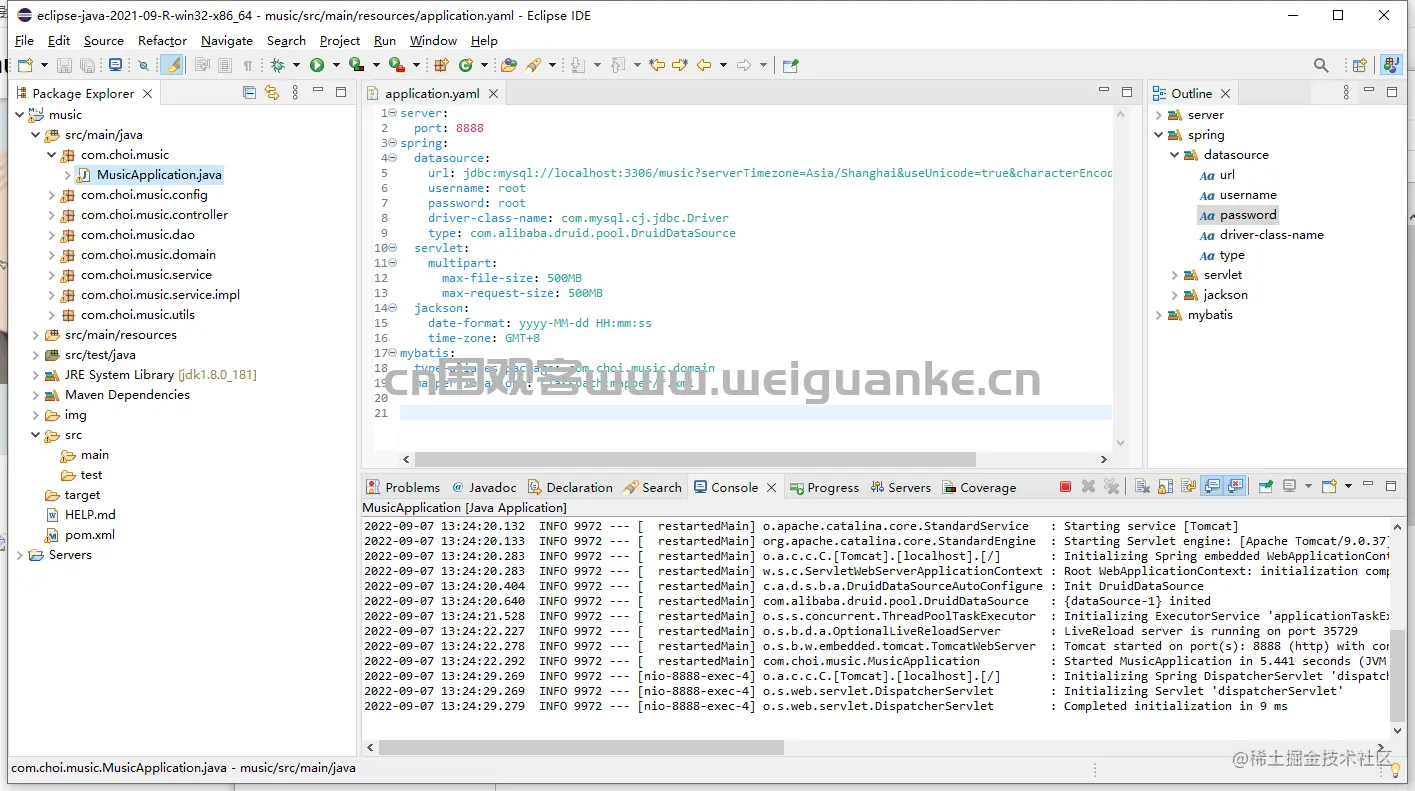Click the magnifier Search icon in the toolbar

click(x=1321, y=65)
